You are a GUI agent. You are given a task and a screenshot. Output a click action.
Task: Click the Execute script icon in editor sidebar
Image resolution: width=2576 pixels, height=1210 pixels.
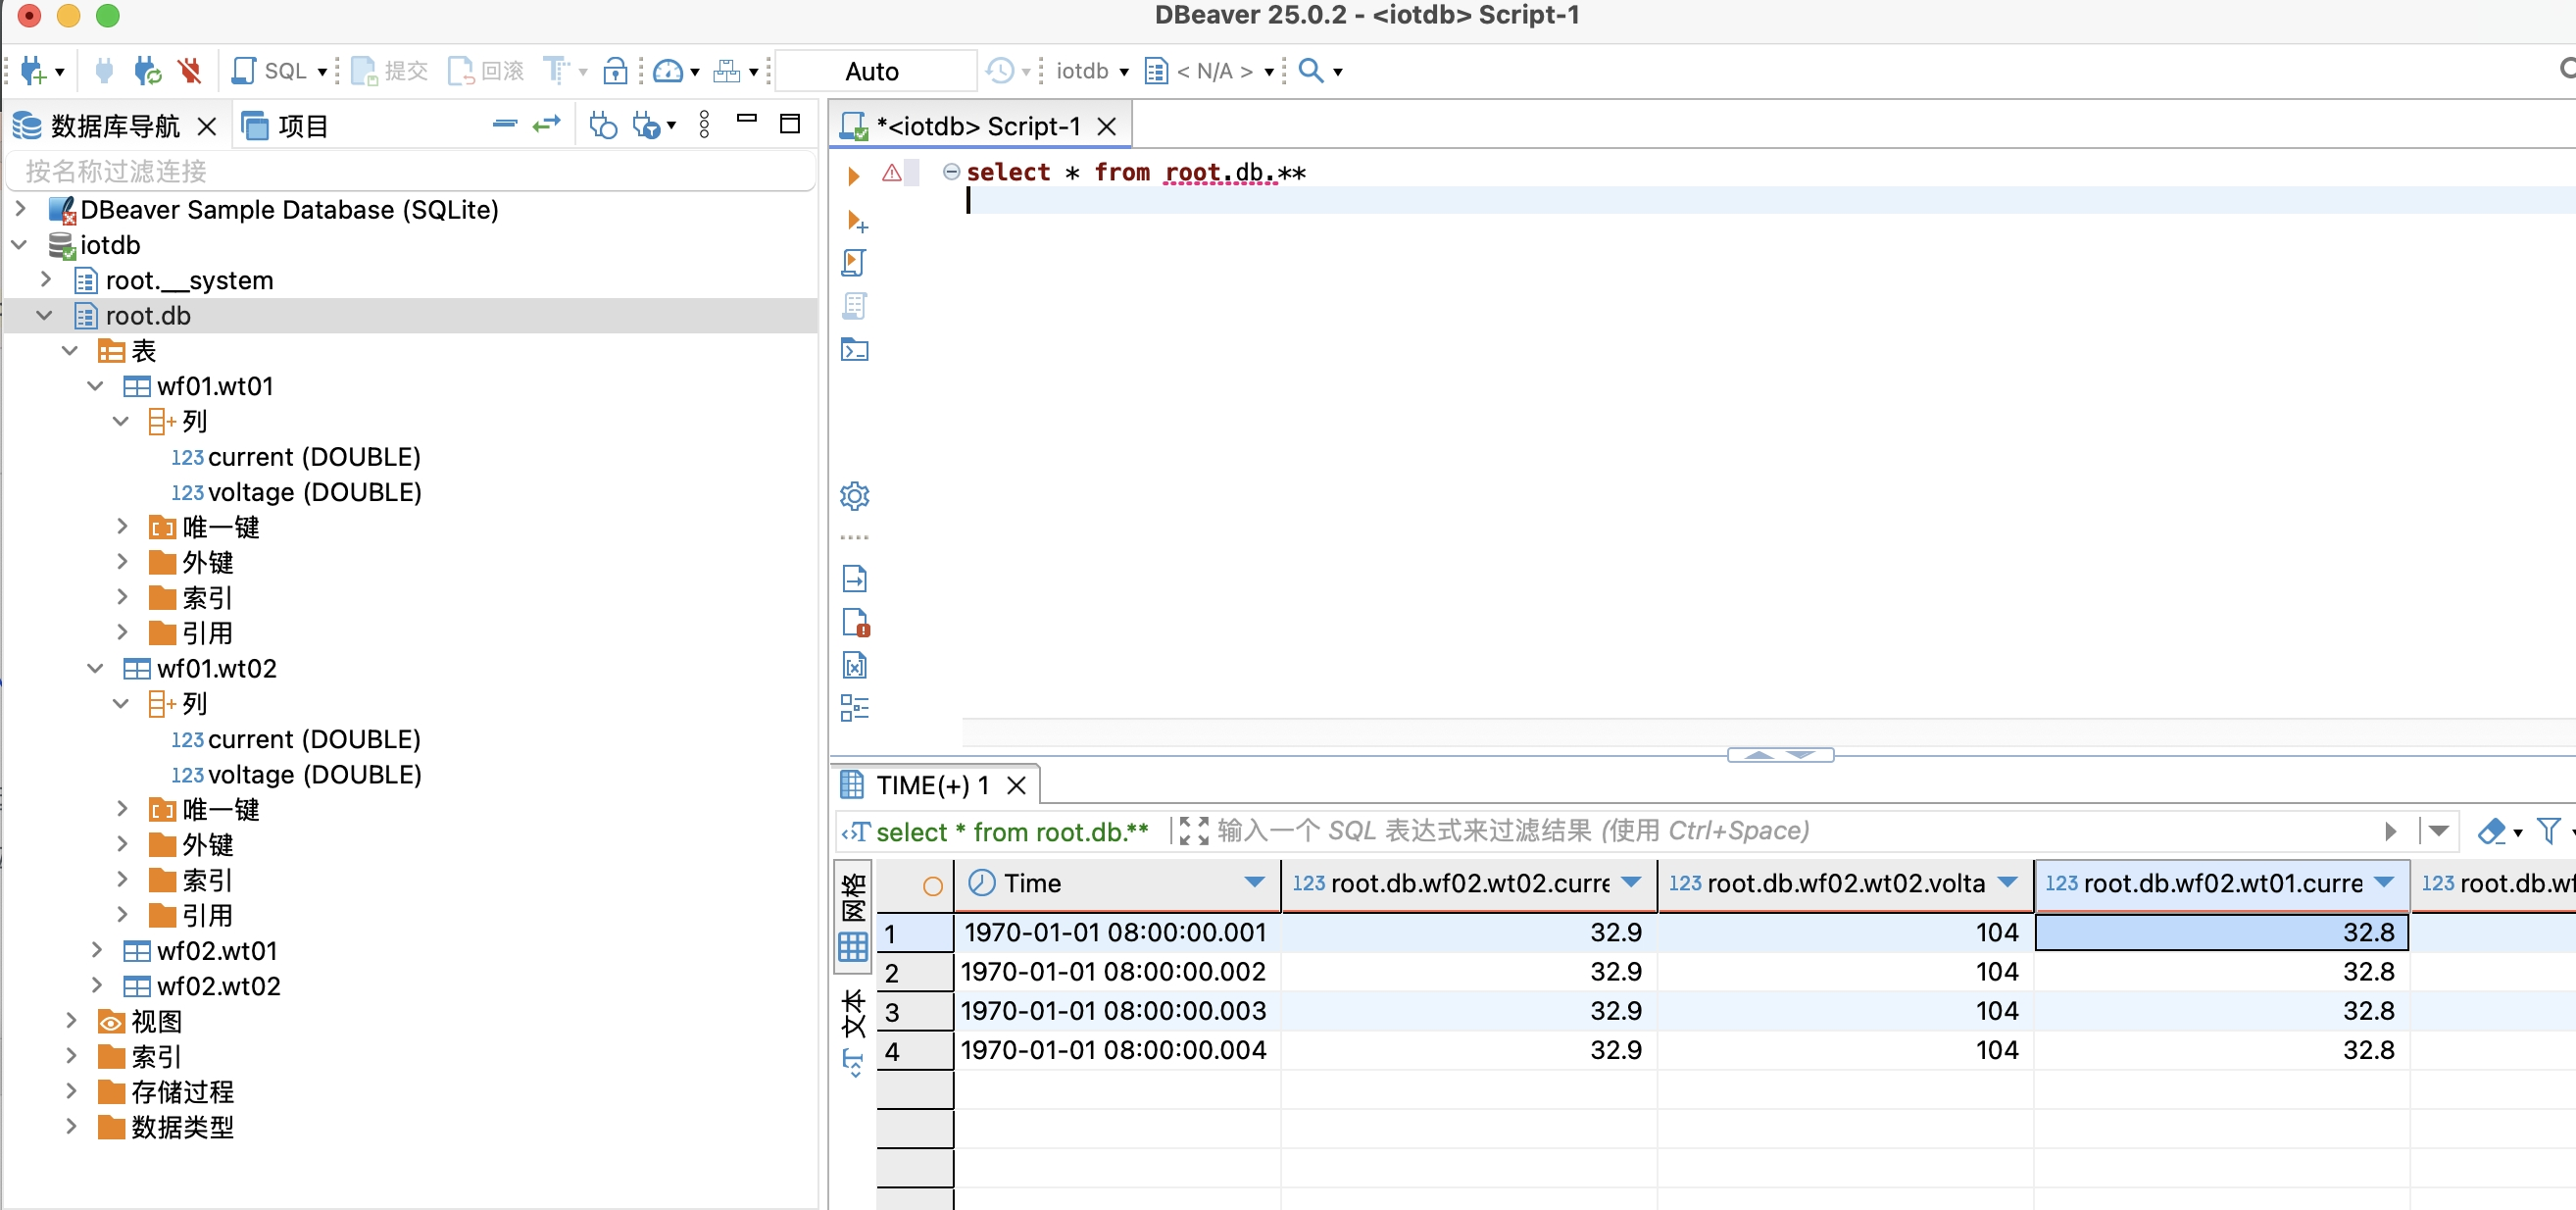(853, 263)
